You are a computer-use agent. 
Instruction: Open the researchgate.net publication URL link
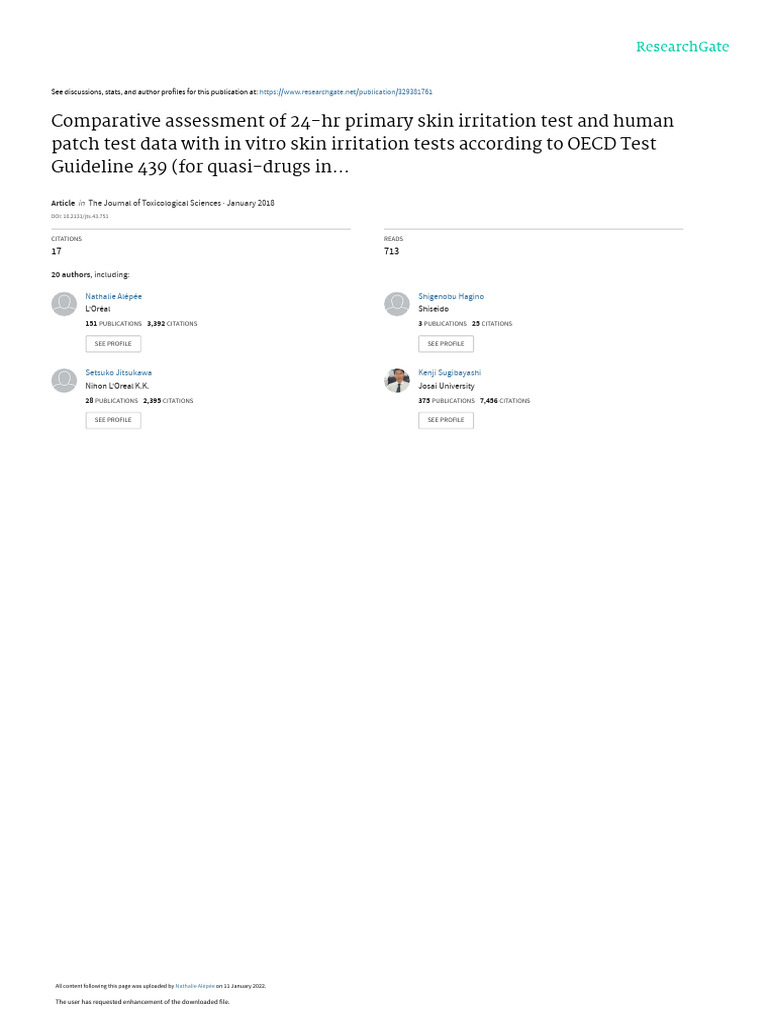tap(346, 92)
